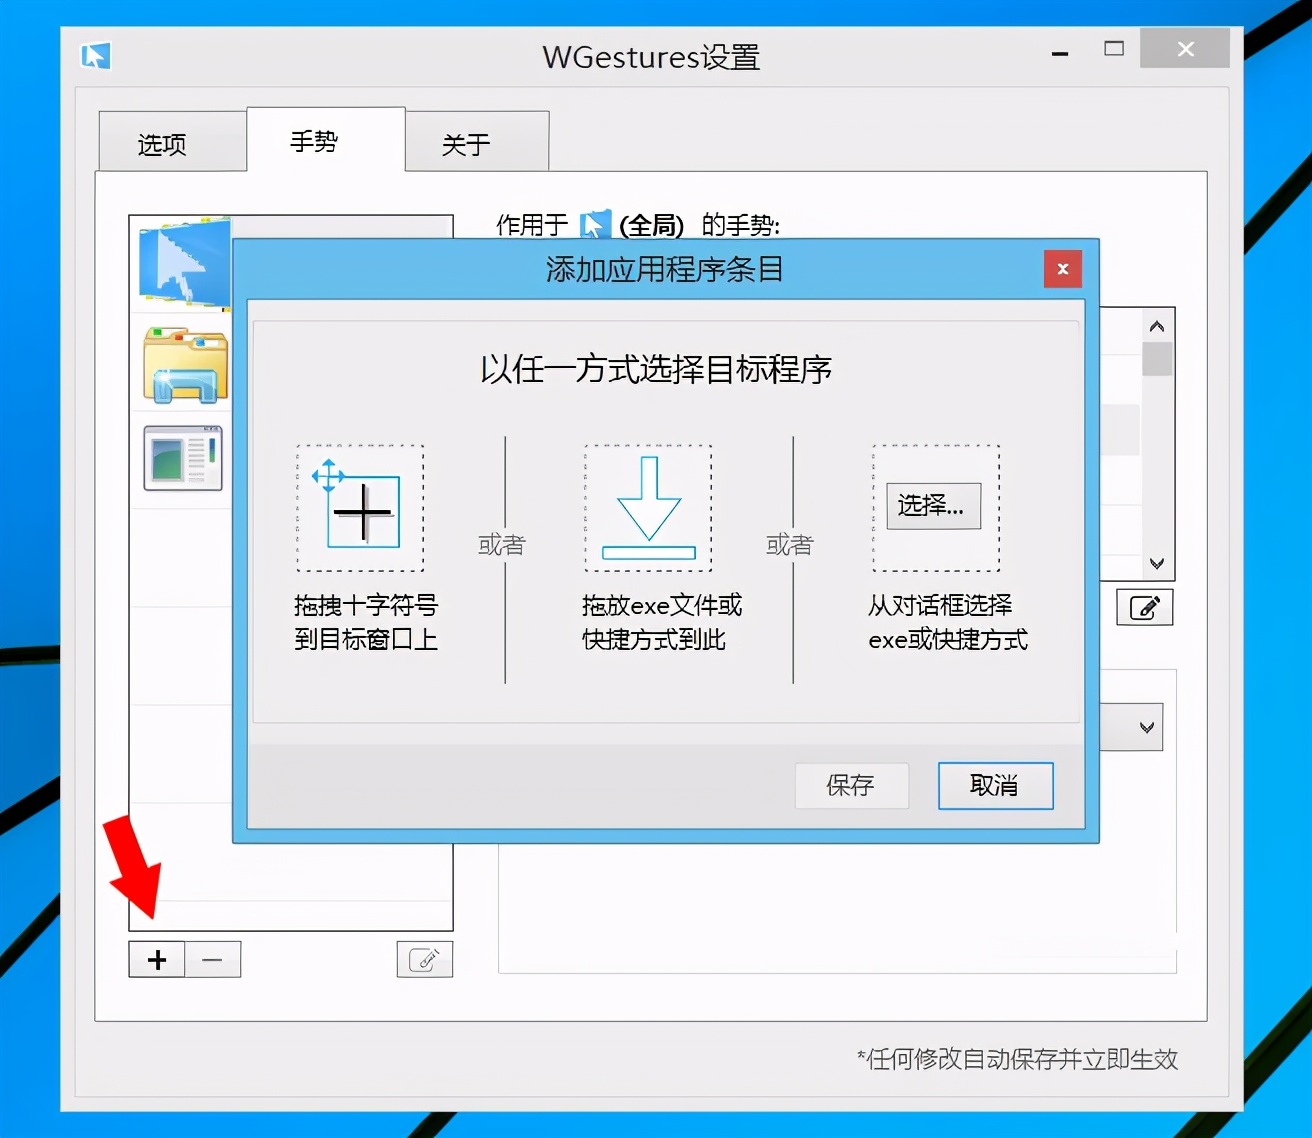Click the 拖拽十字符号到目标窗口上 label
This screenshot has height=1138, width=1312.
pos(366,622)
